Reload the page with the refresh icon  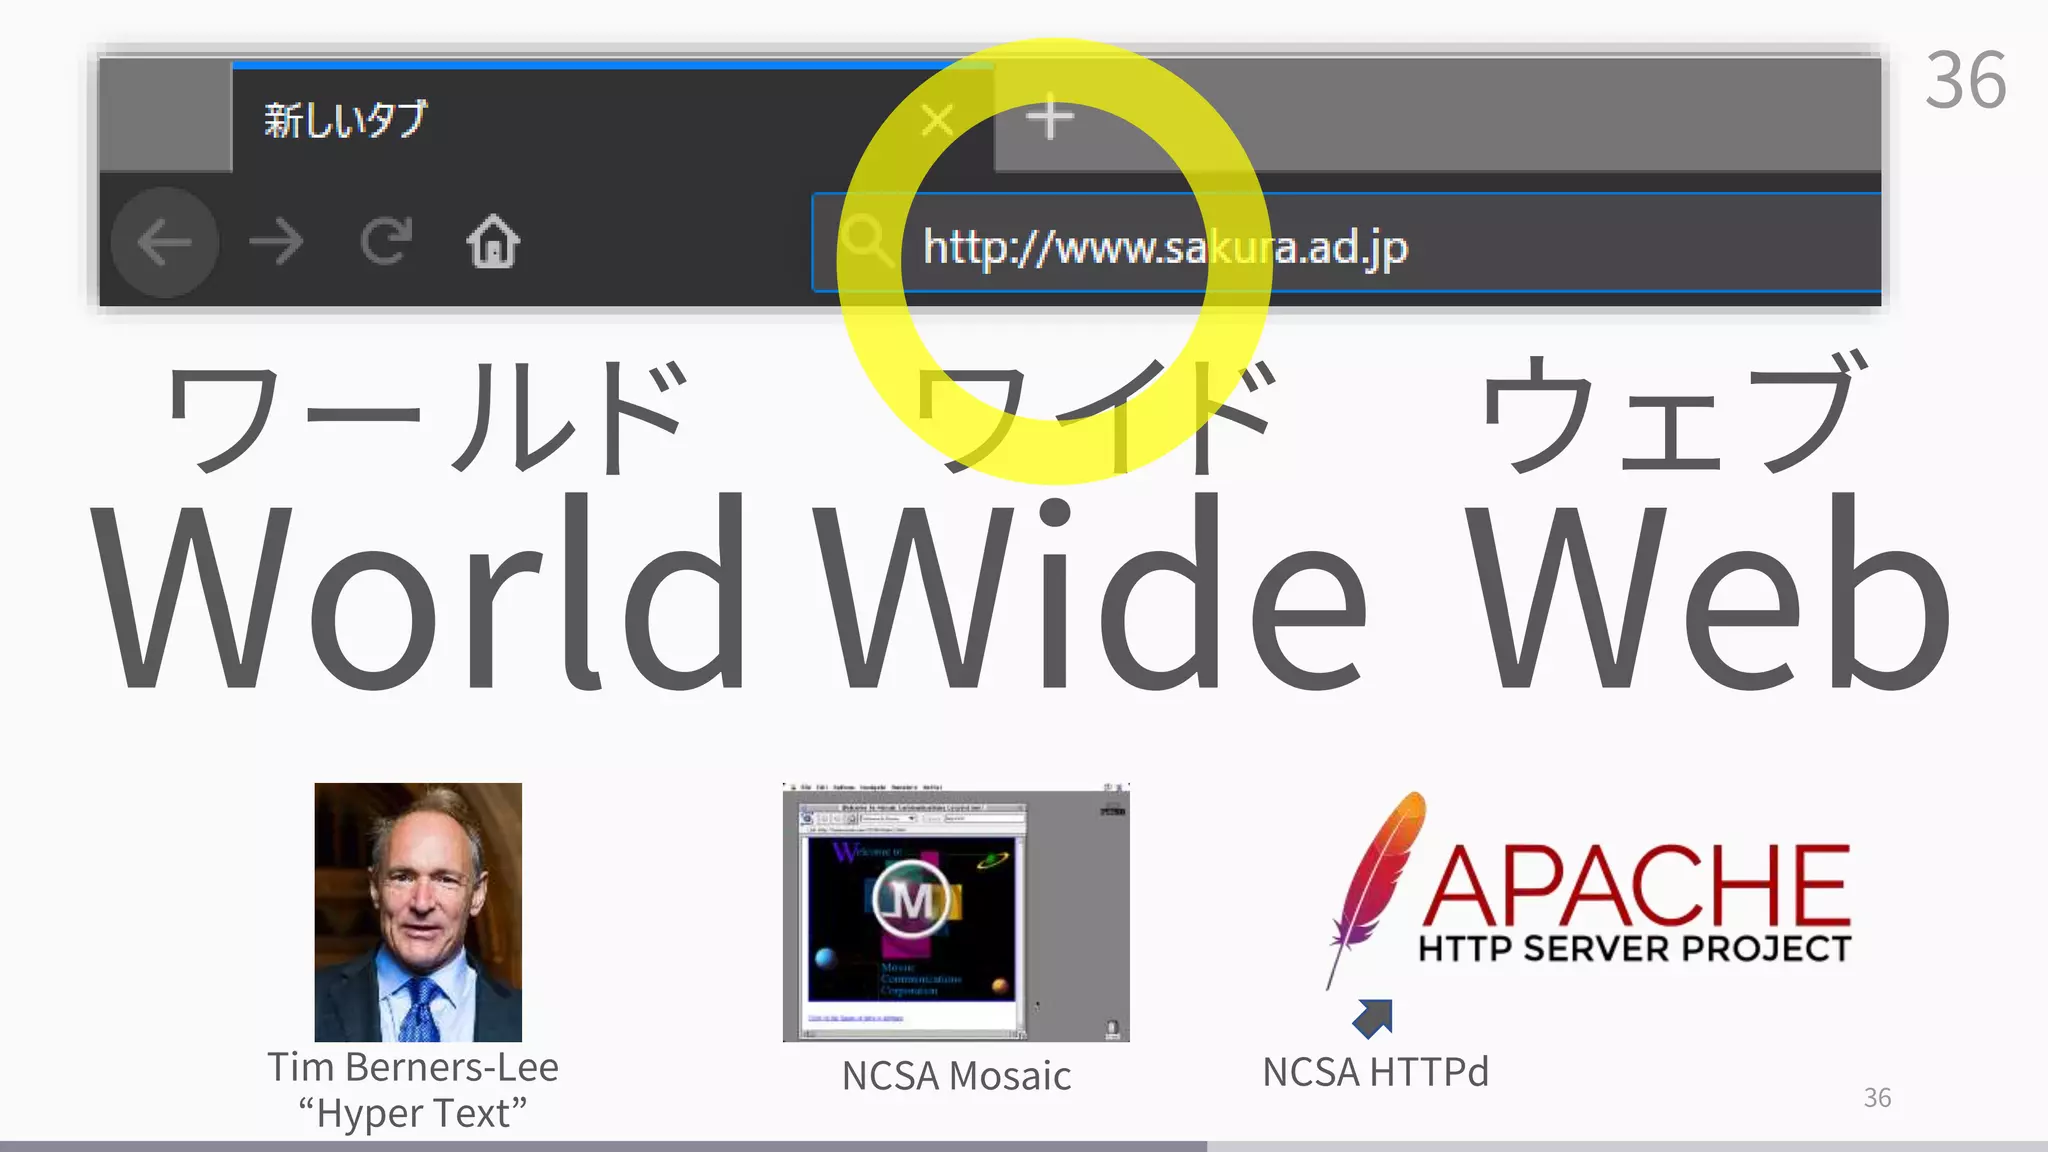[x=386, y=241]
